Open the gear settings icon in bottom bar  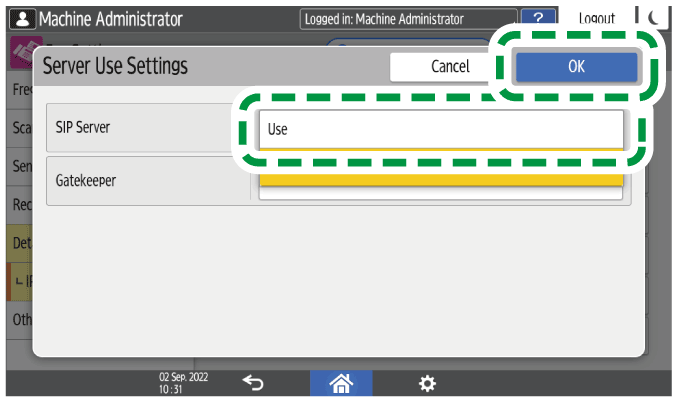[x=427, y=383]
